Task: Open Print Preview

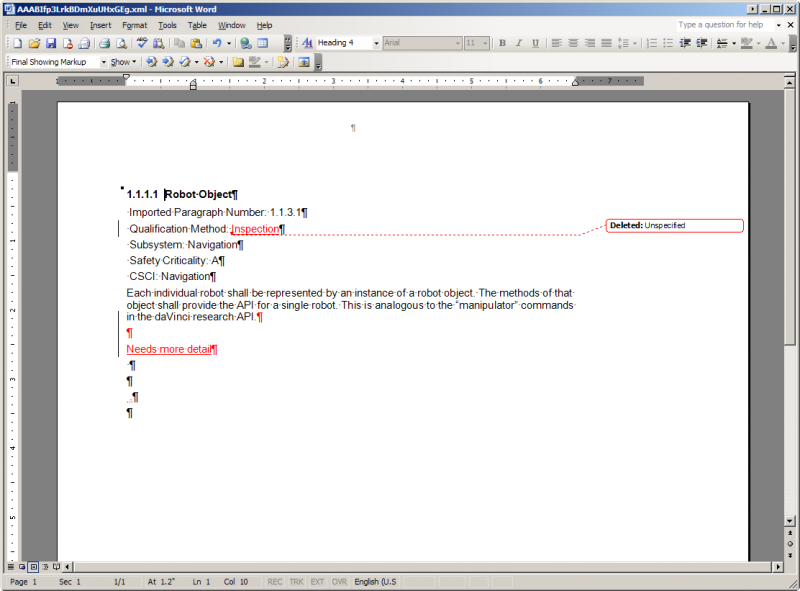Action: (121, 43)
